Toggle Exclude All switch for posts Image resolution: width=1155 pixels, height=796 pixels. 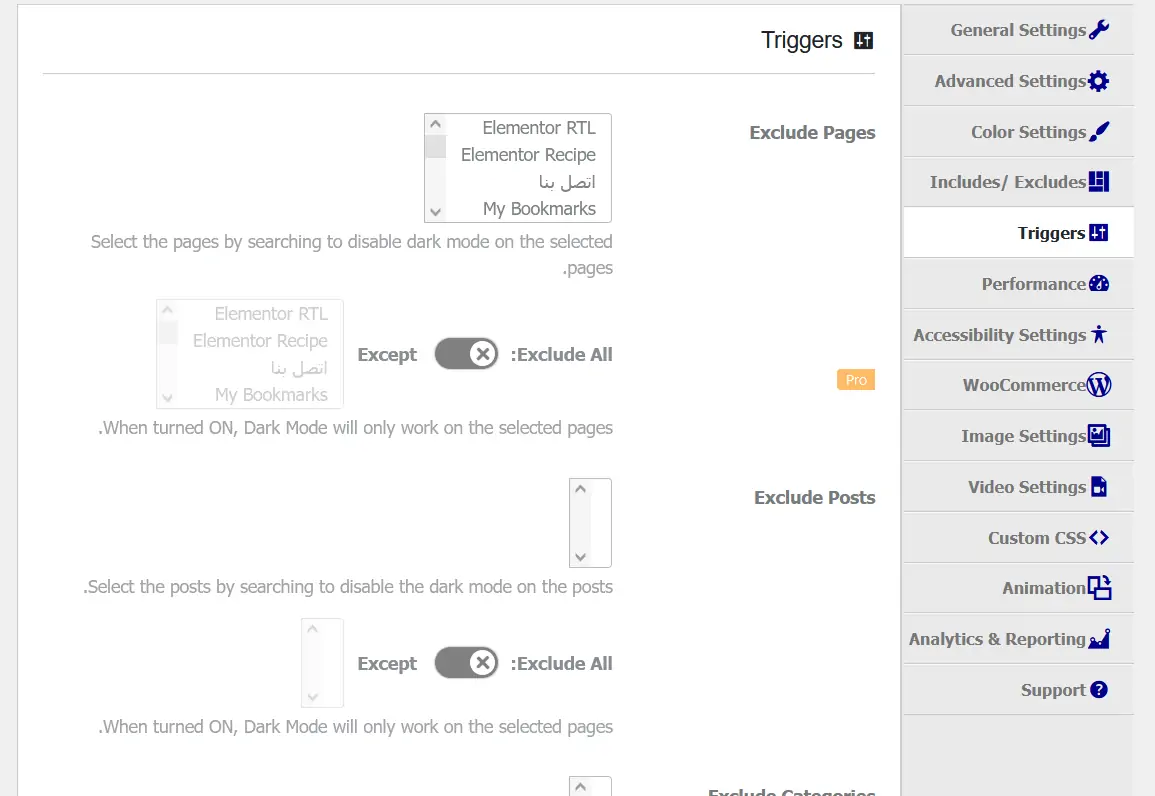pyautogui.click(x=466, y=663)
